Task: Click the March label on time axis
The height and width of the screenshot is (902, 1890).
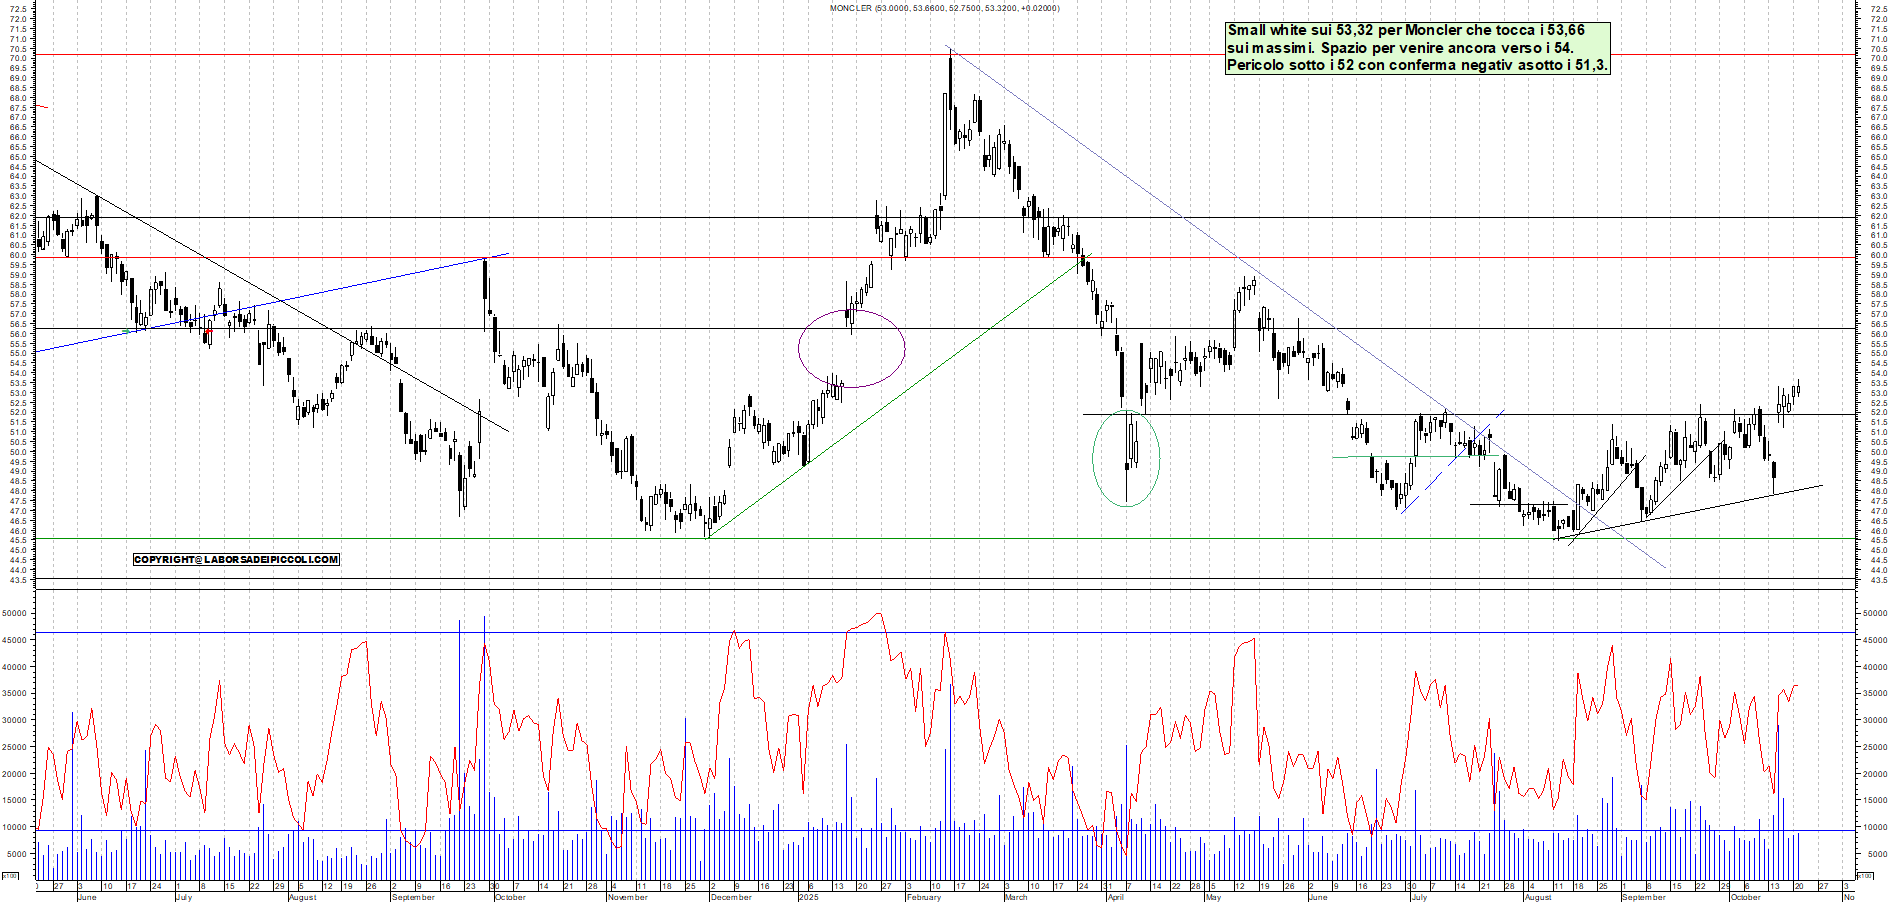Action: tap(1016, 897)
